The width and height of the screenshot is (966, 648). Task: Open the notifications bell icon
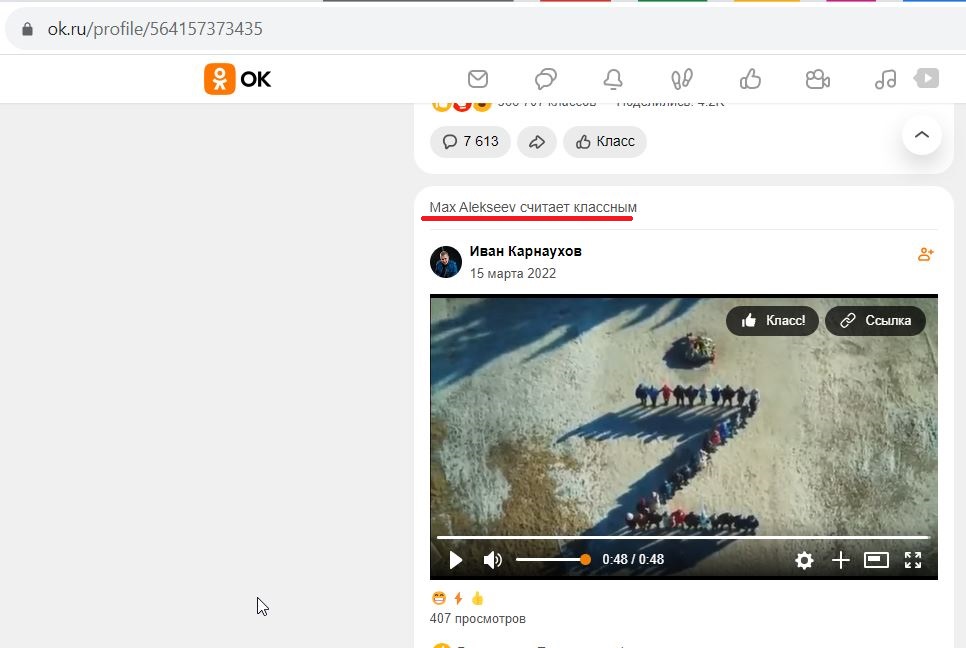(x=613, y=79)
